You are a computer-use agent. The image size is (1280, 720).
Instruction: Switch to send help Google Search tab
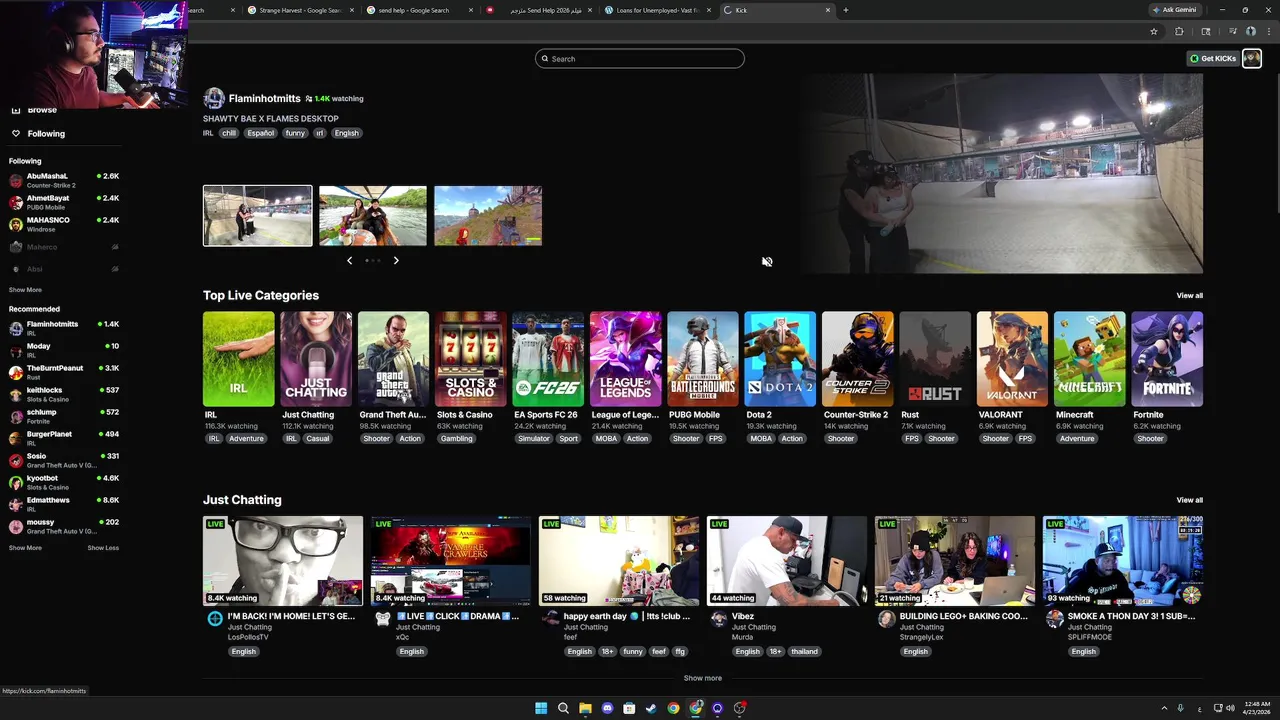(x=418, y=10)
